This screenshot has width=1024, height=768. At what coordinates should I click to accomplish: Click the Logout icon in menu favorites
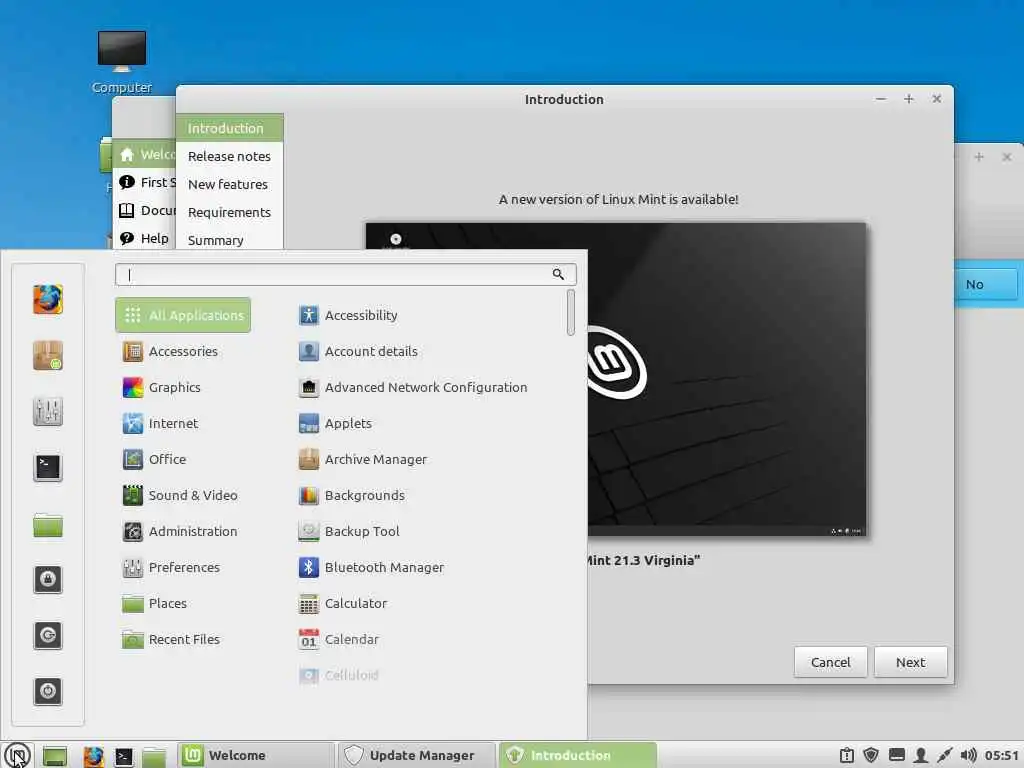pos(48,635)
